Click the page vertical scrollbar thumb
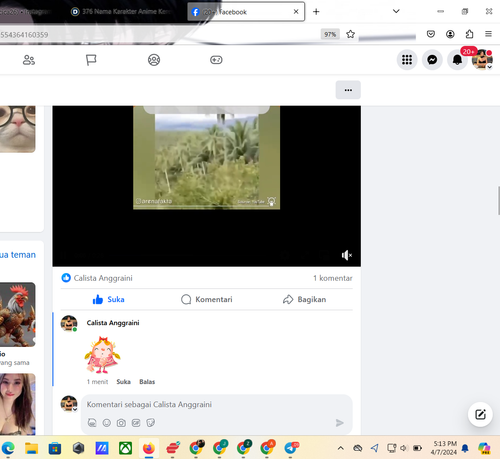Screen dimensions: 500x459 coord(498,201)
